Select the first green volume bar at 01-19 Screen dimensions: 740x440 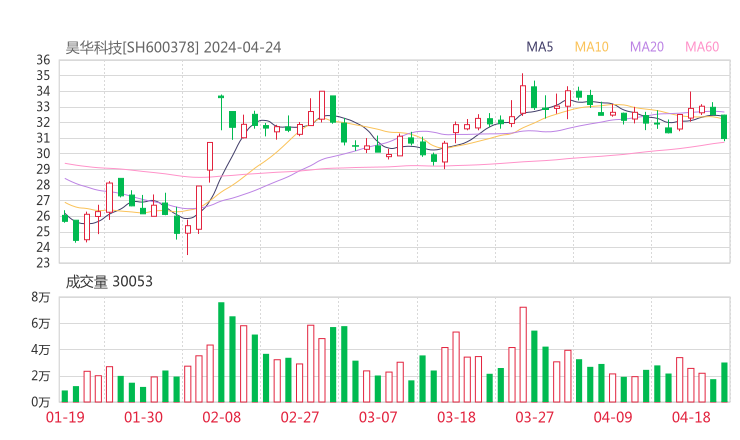pyautogui.click(x=65, y=397)
